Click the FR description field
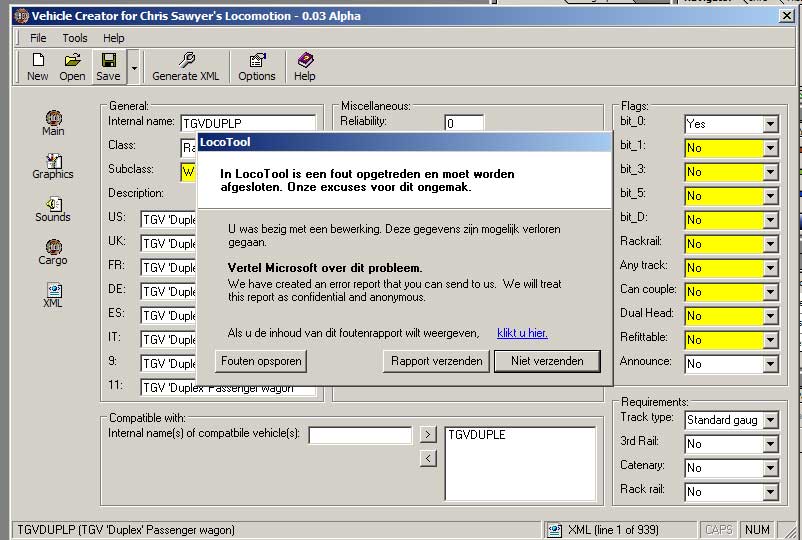The image size is (802, 540). (168, 268)
